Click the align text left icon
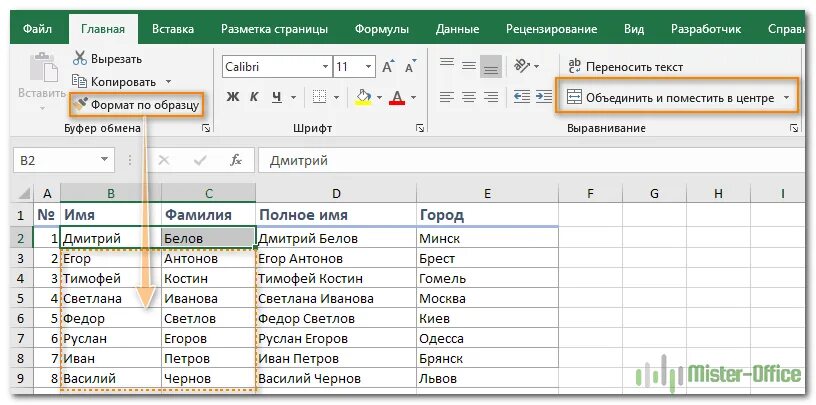This screenshot has height=405, width=816. (x=446, y=97)
